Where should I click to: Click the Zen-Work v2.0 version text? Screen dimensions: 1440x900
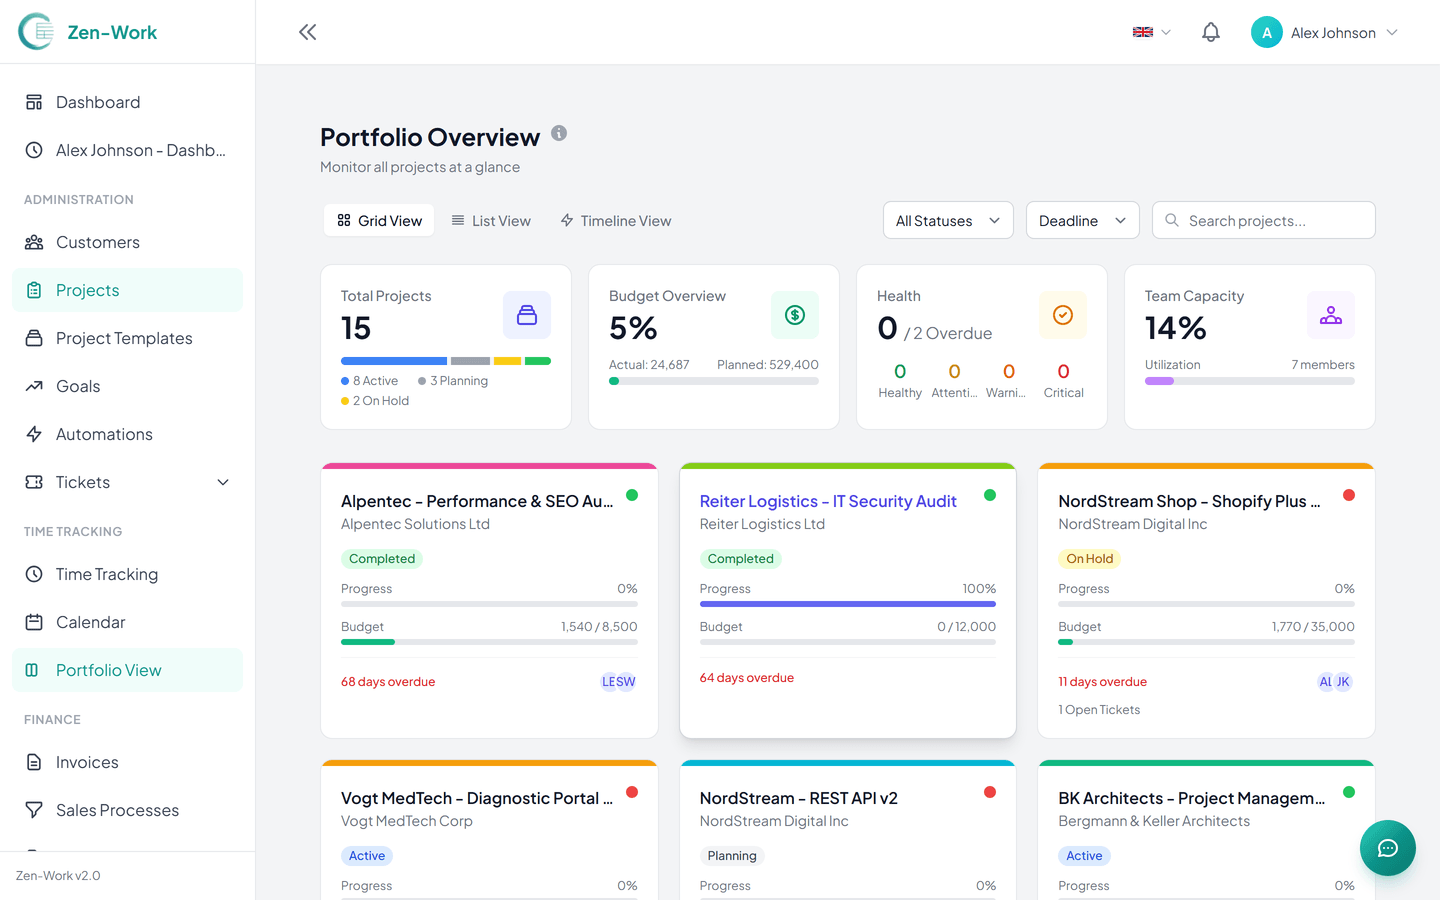tap(58, 876)
